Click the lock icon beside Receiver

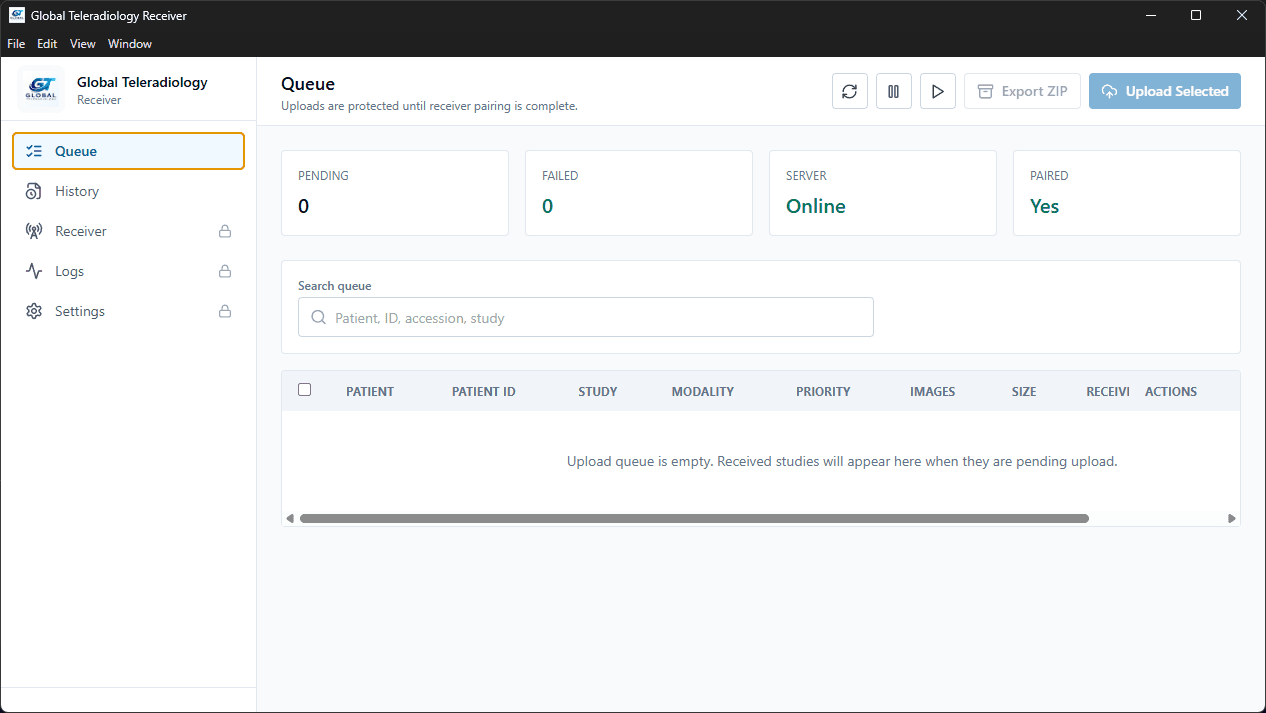click(x=225, y=231)
